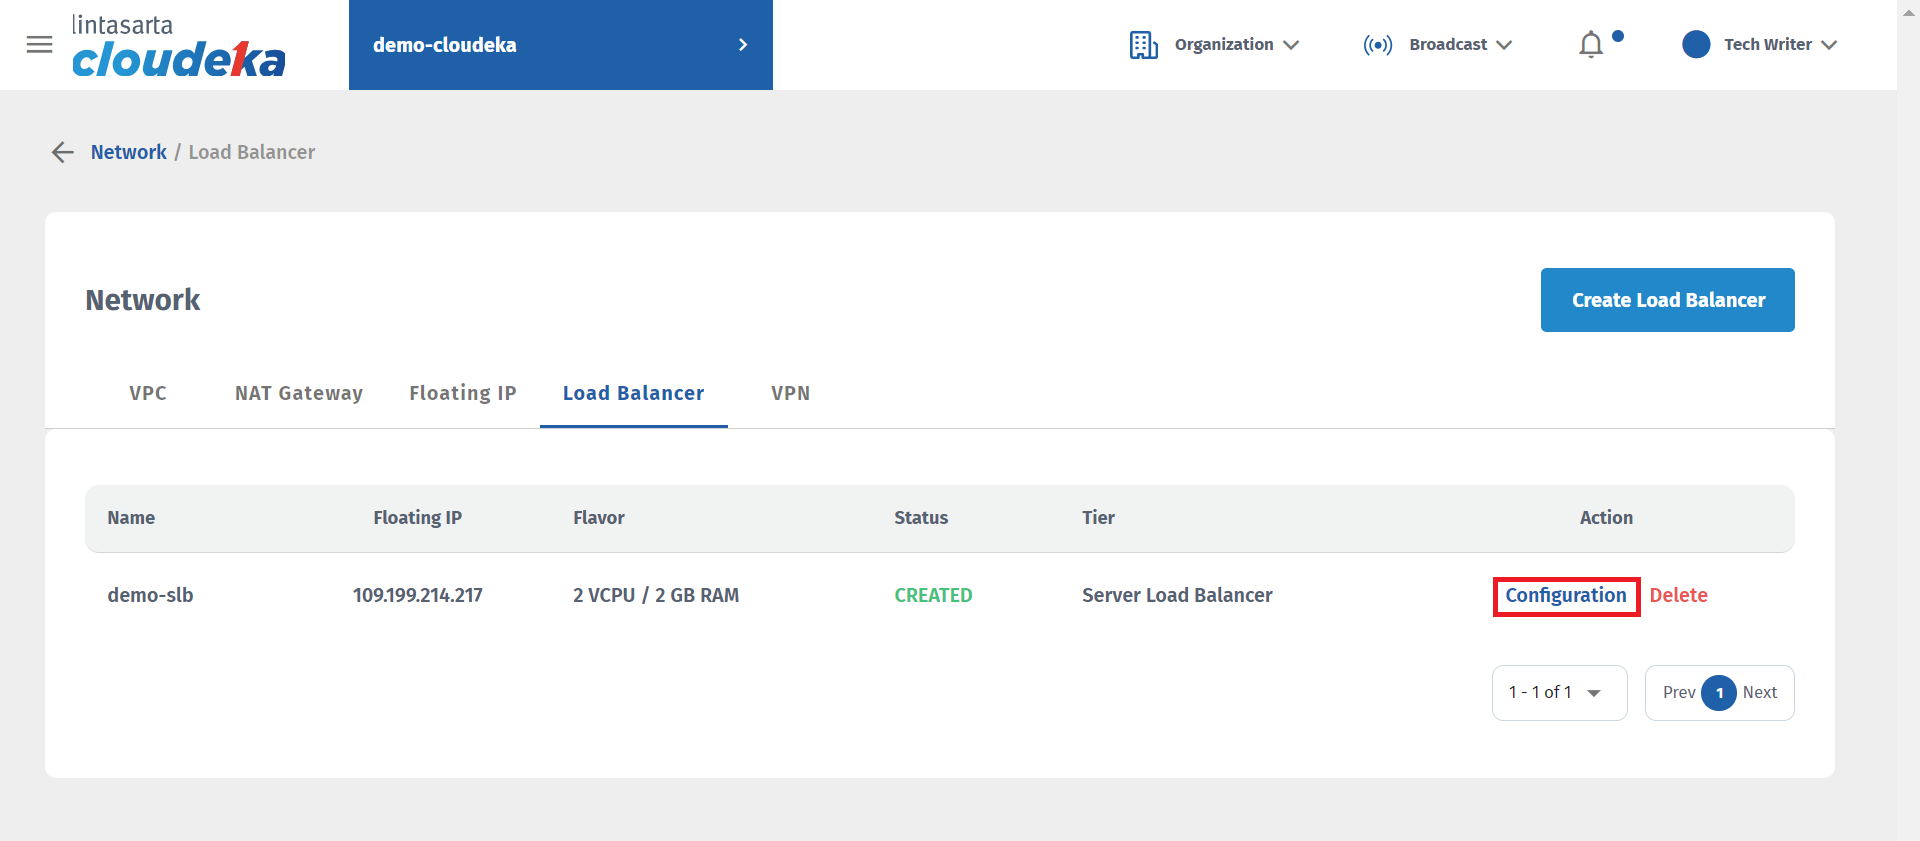This screenshot has height=841, width=1920.
Task: Click the Tech Writer avatar circle
Action: pos(1696,45)
